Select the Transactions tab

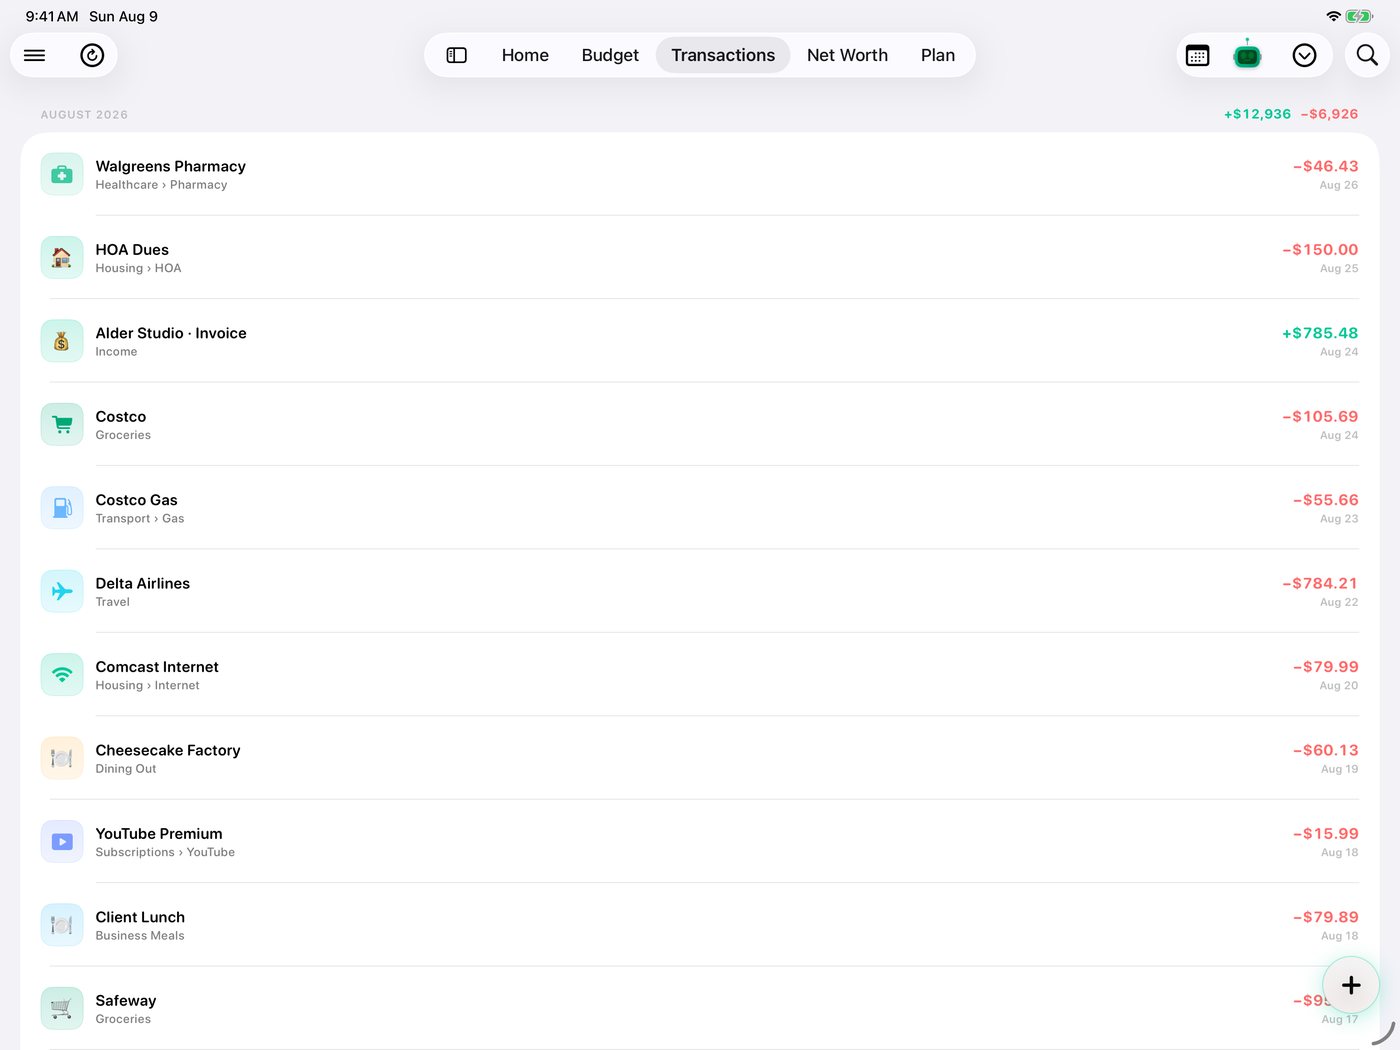723,55
